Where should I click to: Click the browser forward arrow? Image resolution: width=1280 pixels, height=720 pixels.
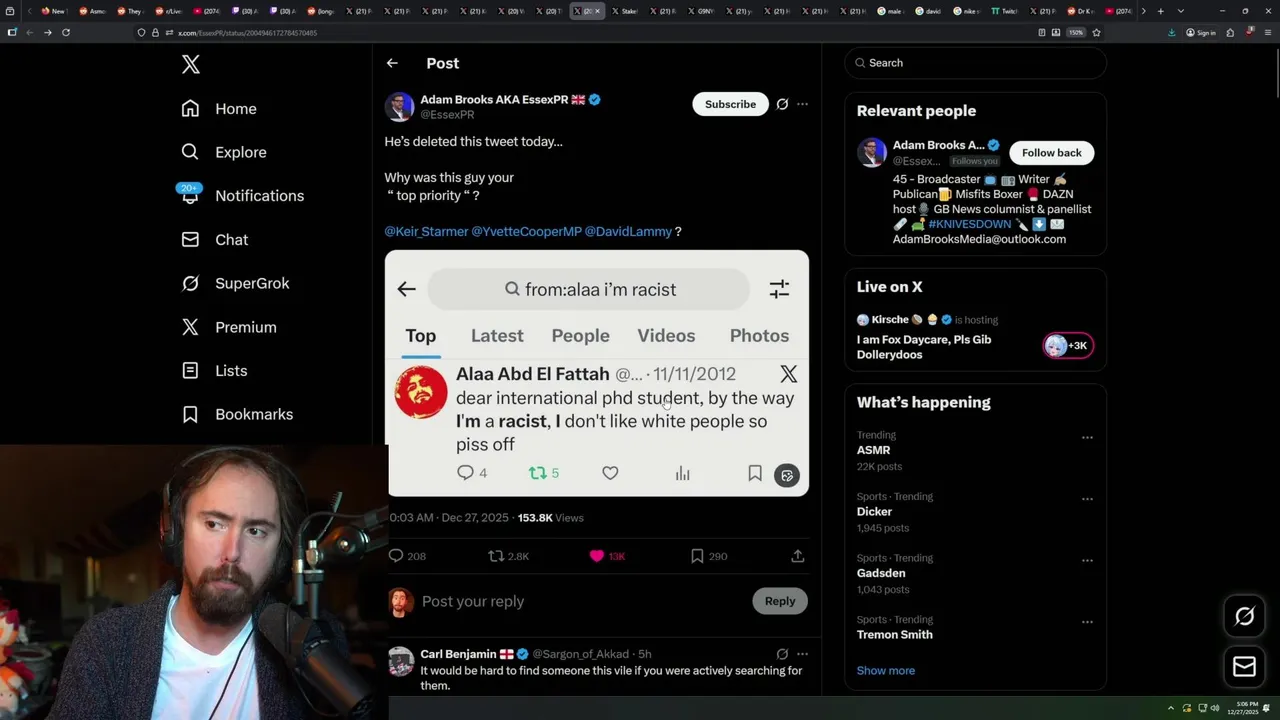47,33
